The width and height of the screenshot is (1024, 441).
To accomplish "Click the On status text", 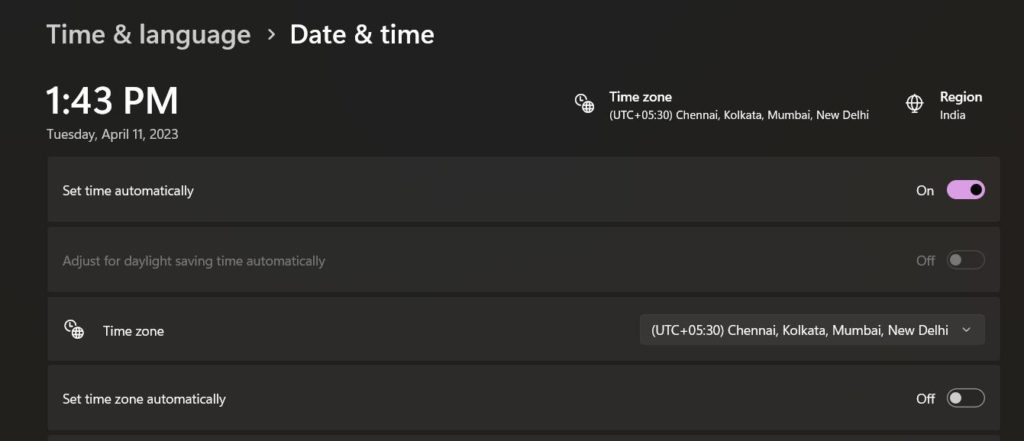I will [925, 190].
